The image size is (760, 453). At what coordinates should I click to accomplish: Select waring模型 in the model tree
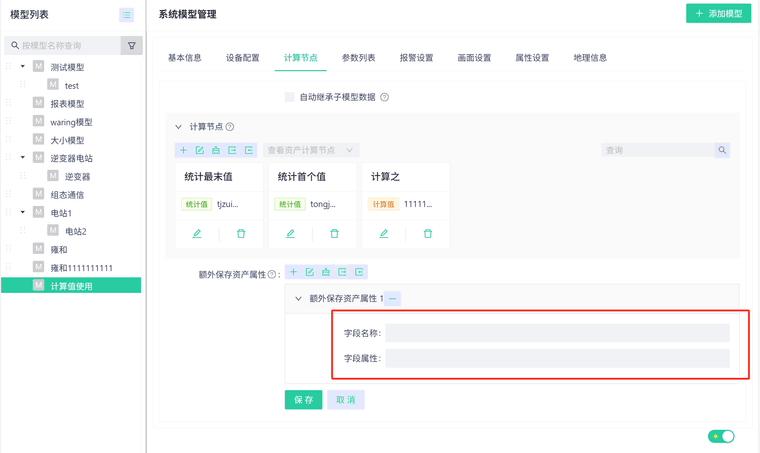coord(71,122)
